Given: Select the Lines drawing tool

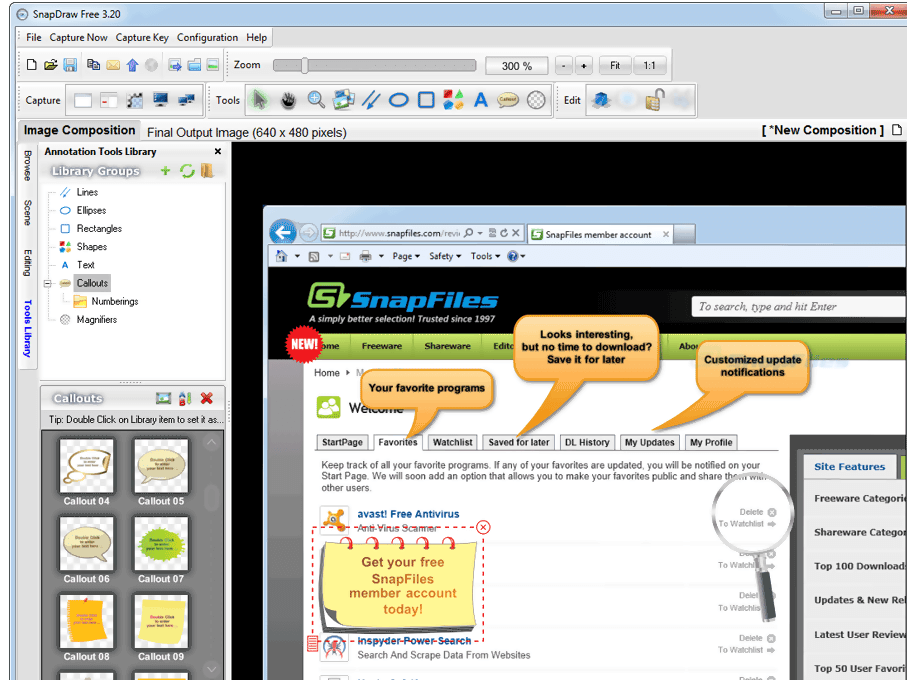Looking at the screenshot, I should coord(371,100).
